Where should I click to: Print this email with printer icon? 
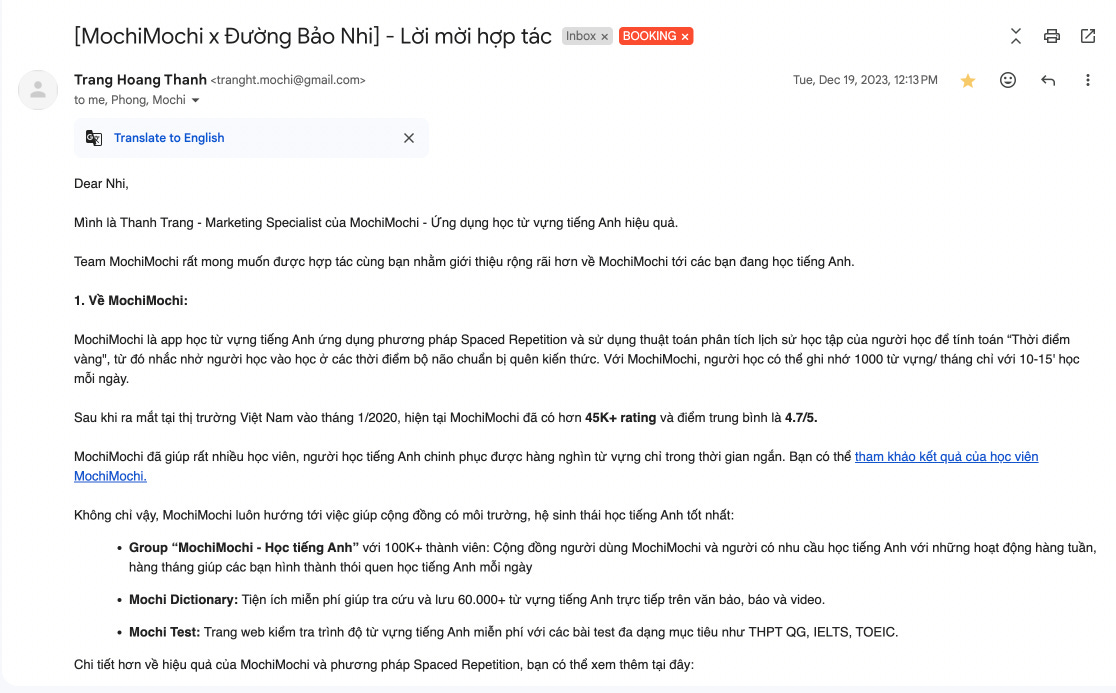click(x=1052, y=36)
